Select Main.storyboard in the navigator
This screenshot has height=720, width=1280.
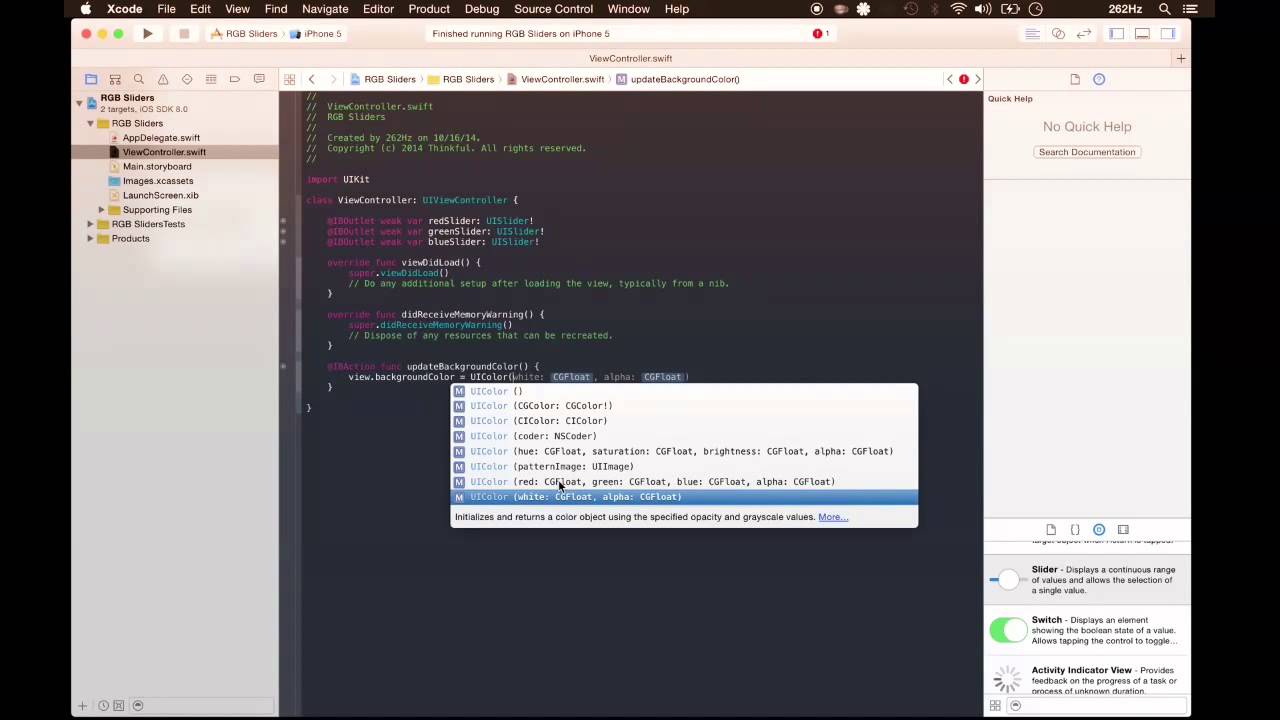(157, 167)
